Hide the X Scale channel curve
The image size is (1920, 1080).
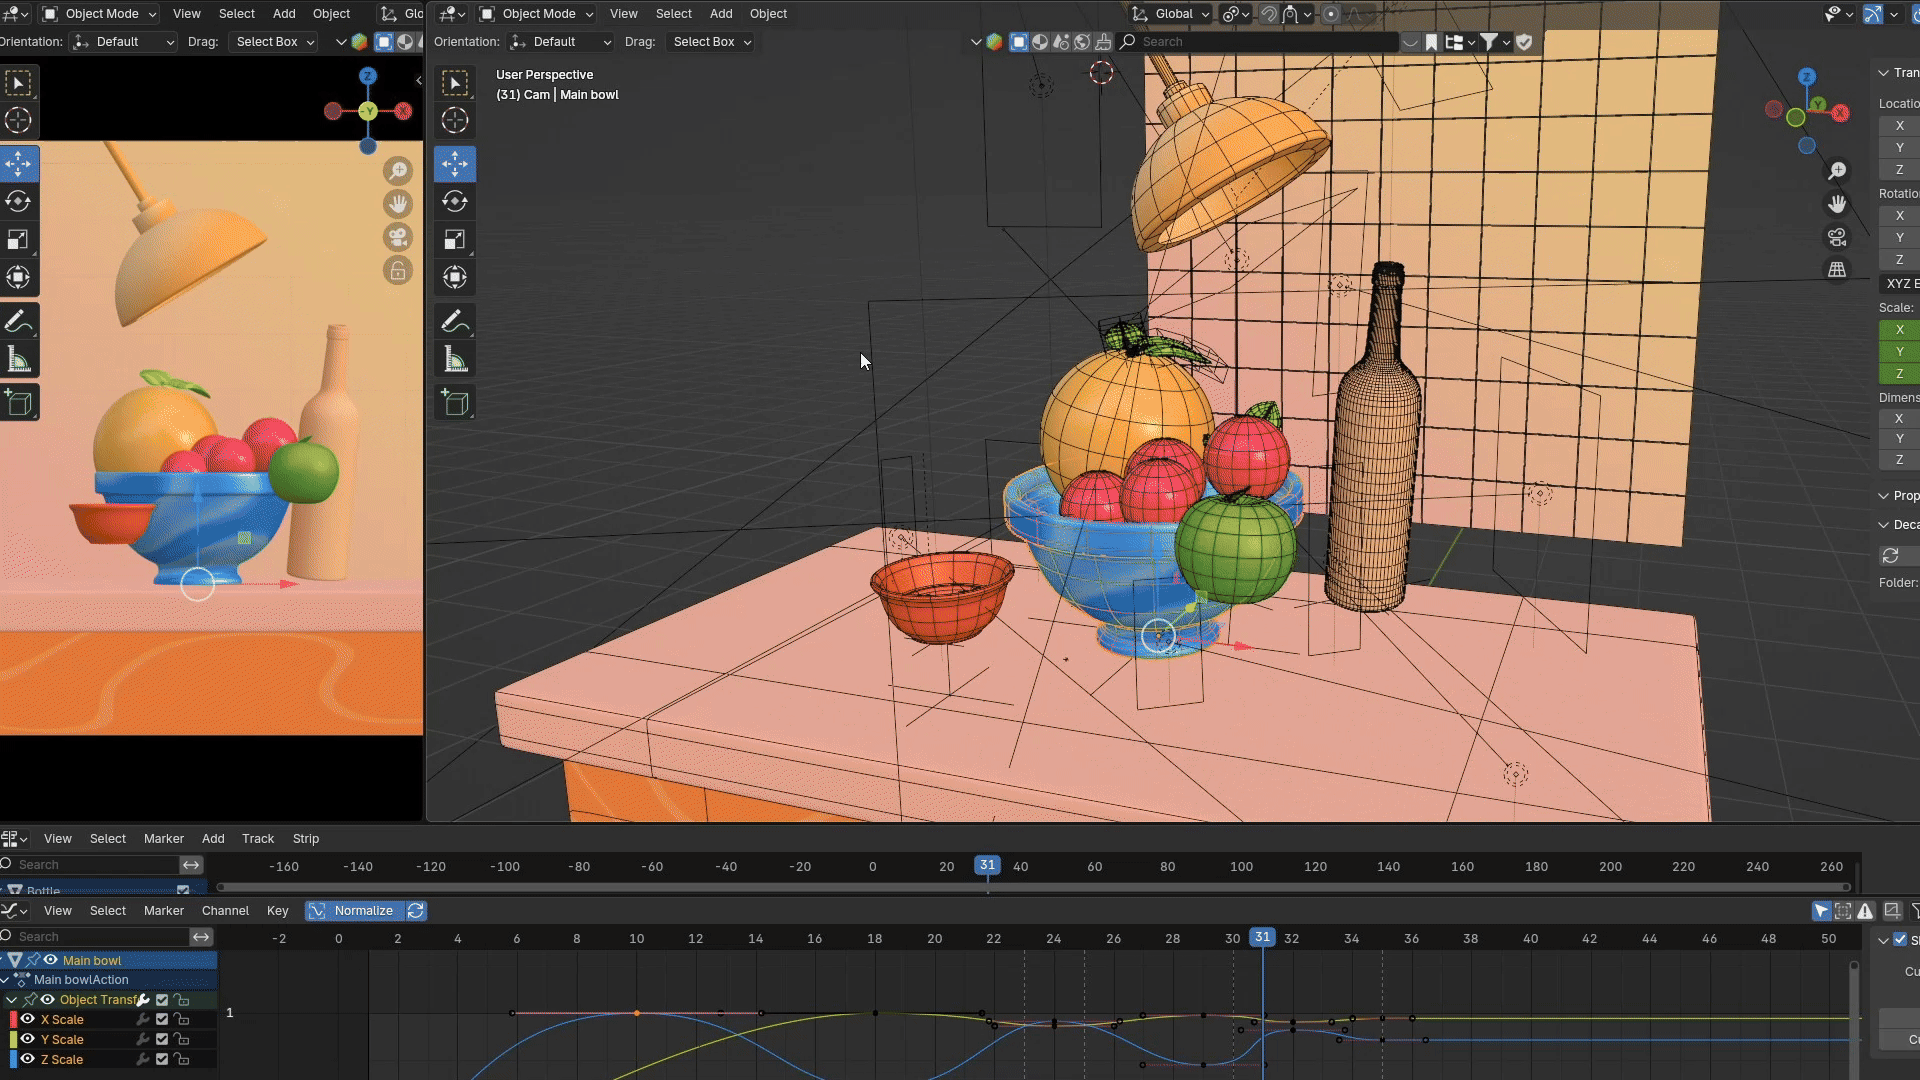[28, 1019]
